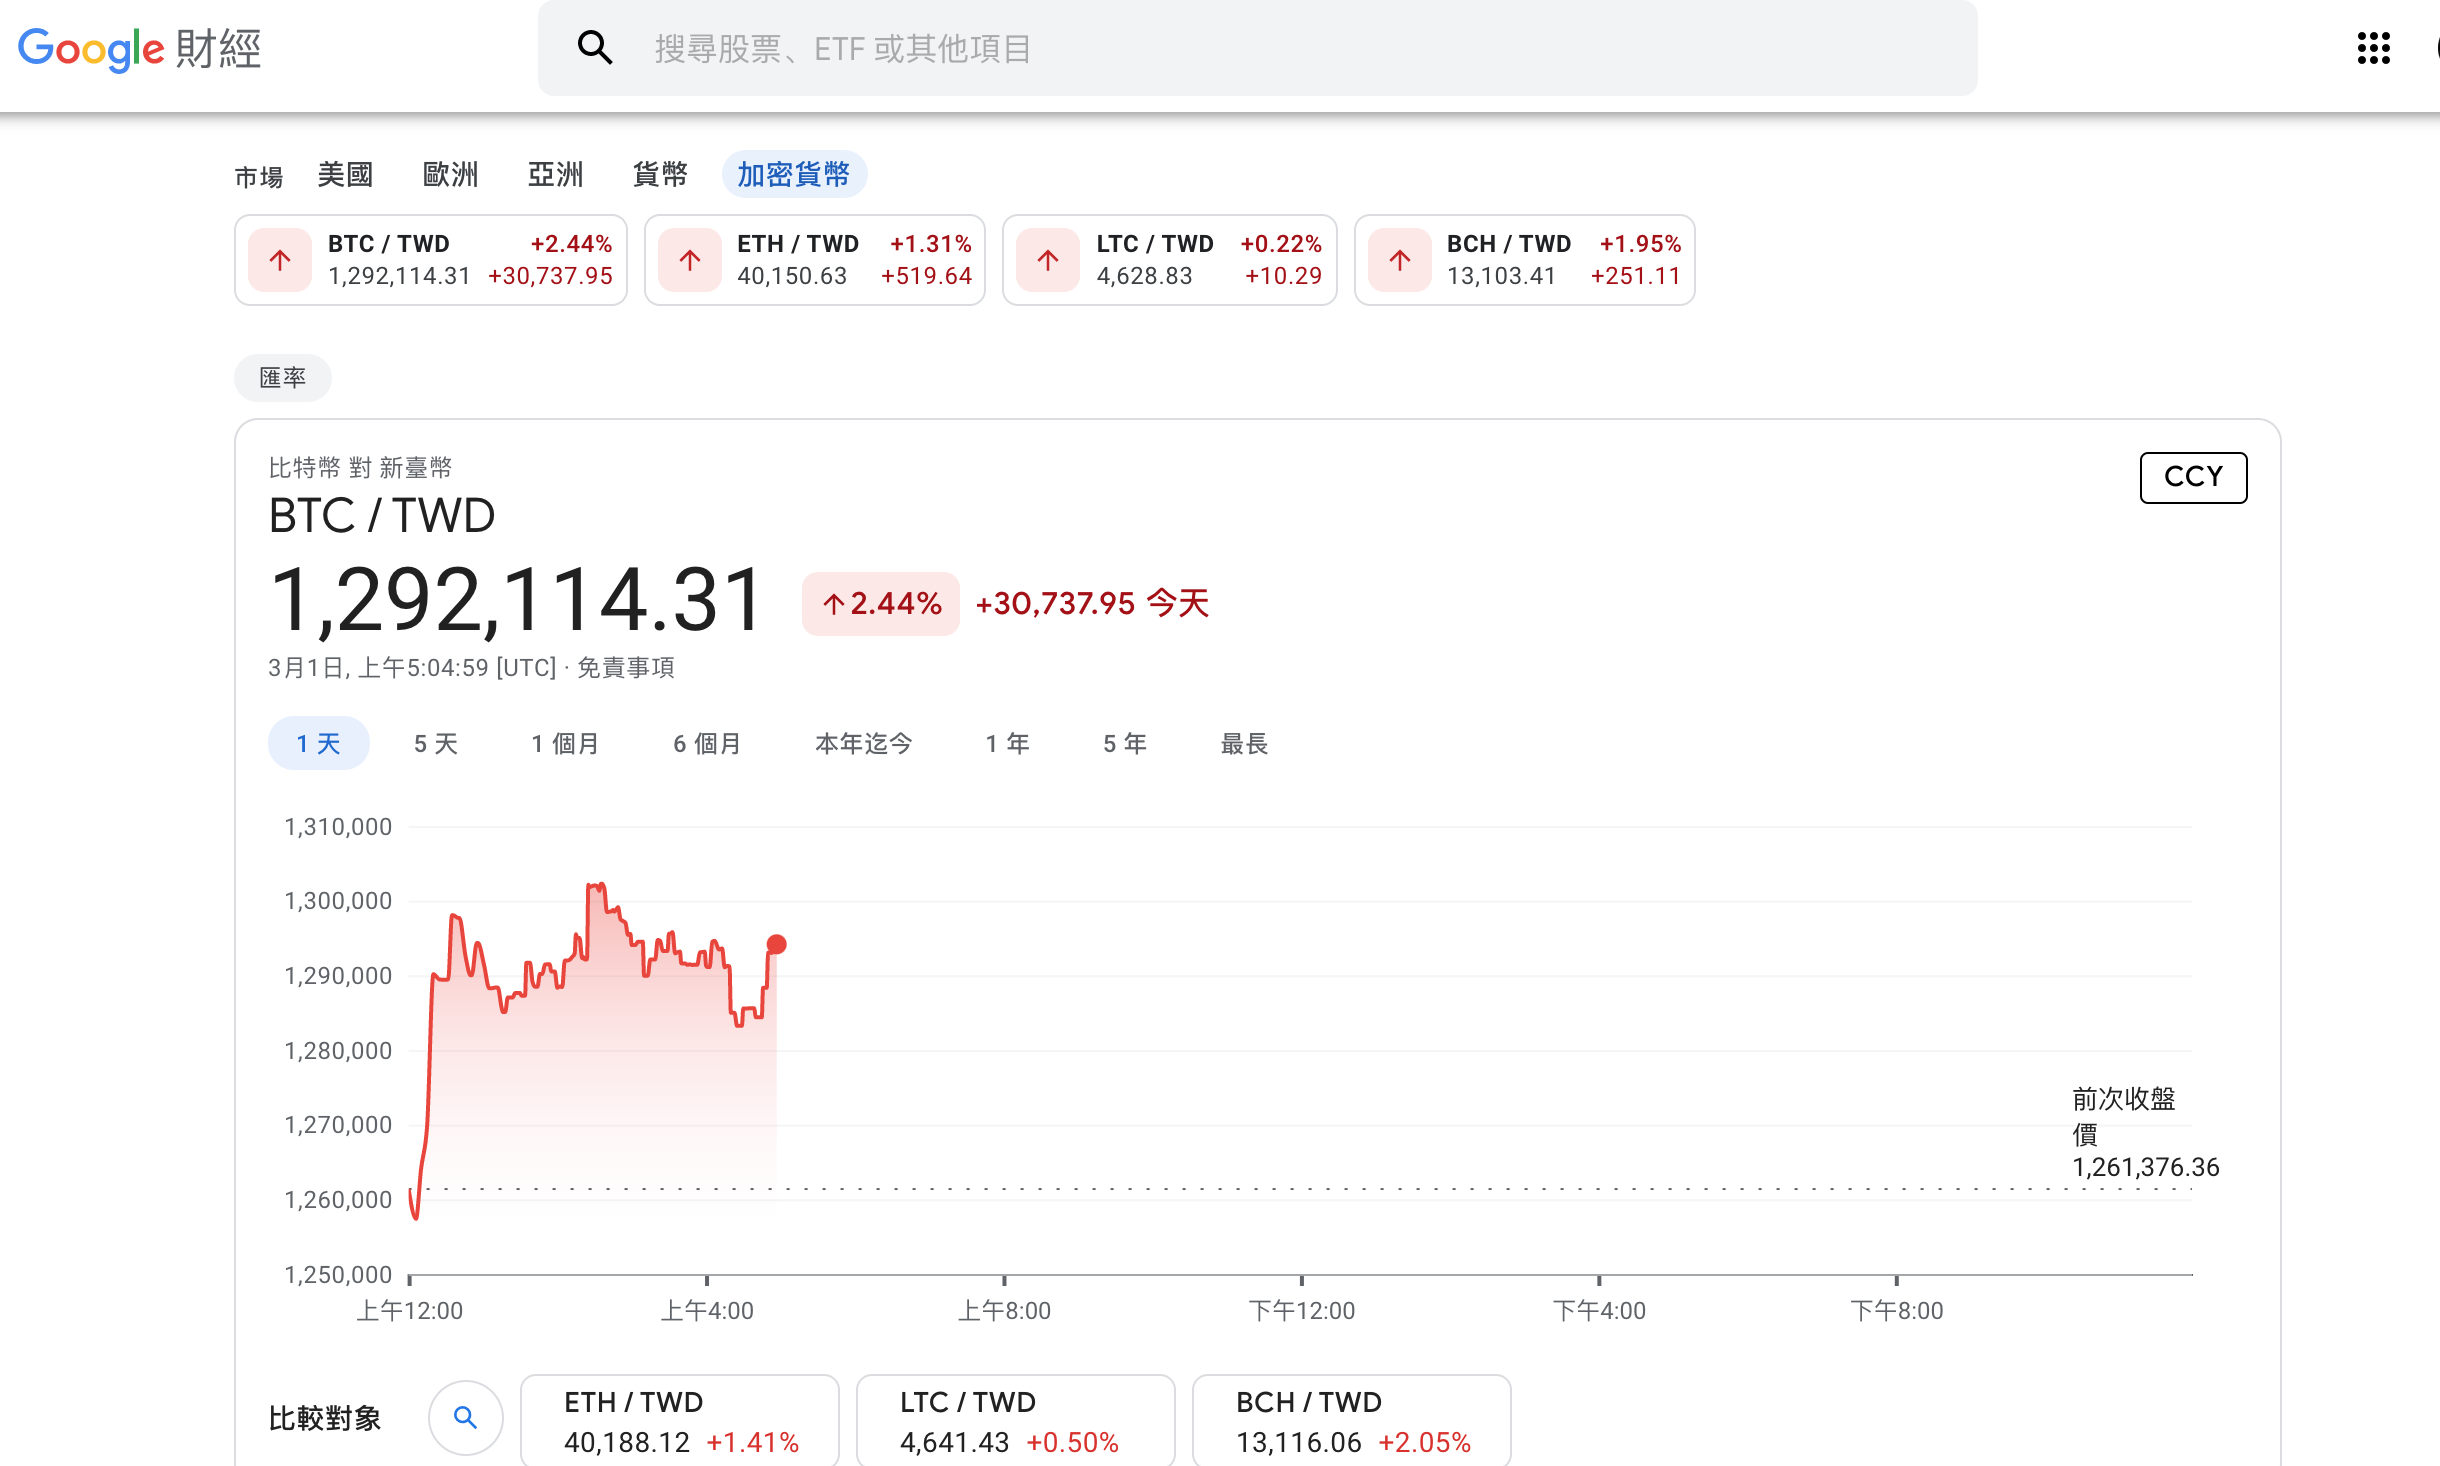Click the up-arrow icon on the LTC/TWD card

pos(1047,260)
